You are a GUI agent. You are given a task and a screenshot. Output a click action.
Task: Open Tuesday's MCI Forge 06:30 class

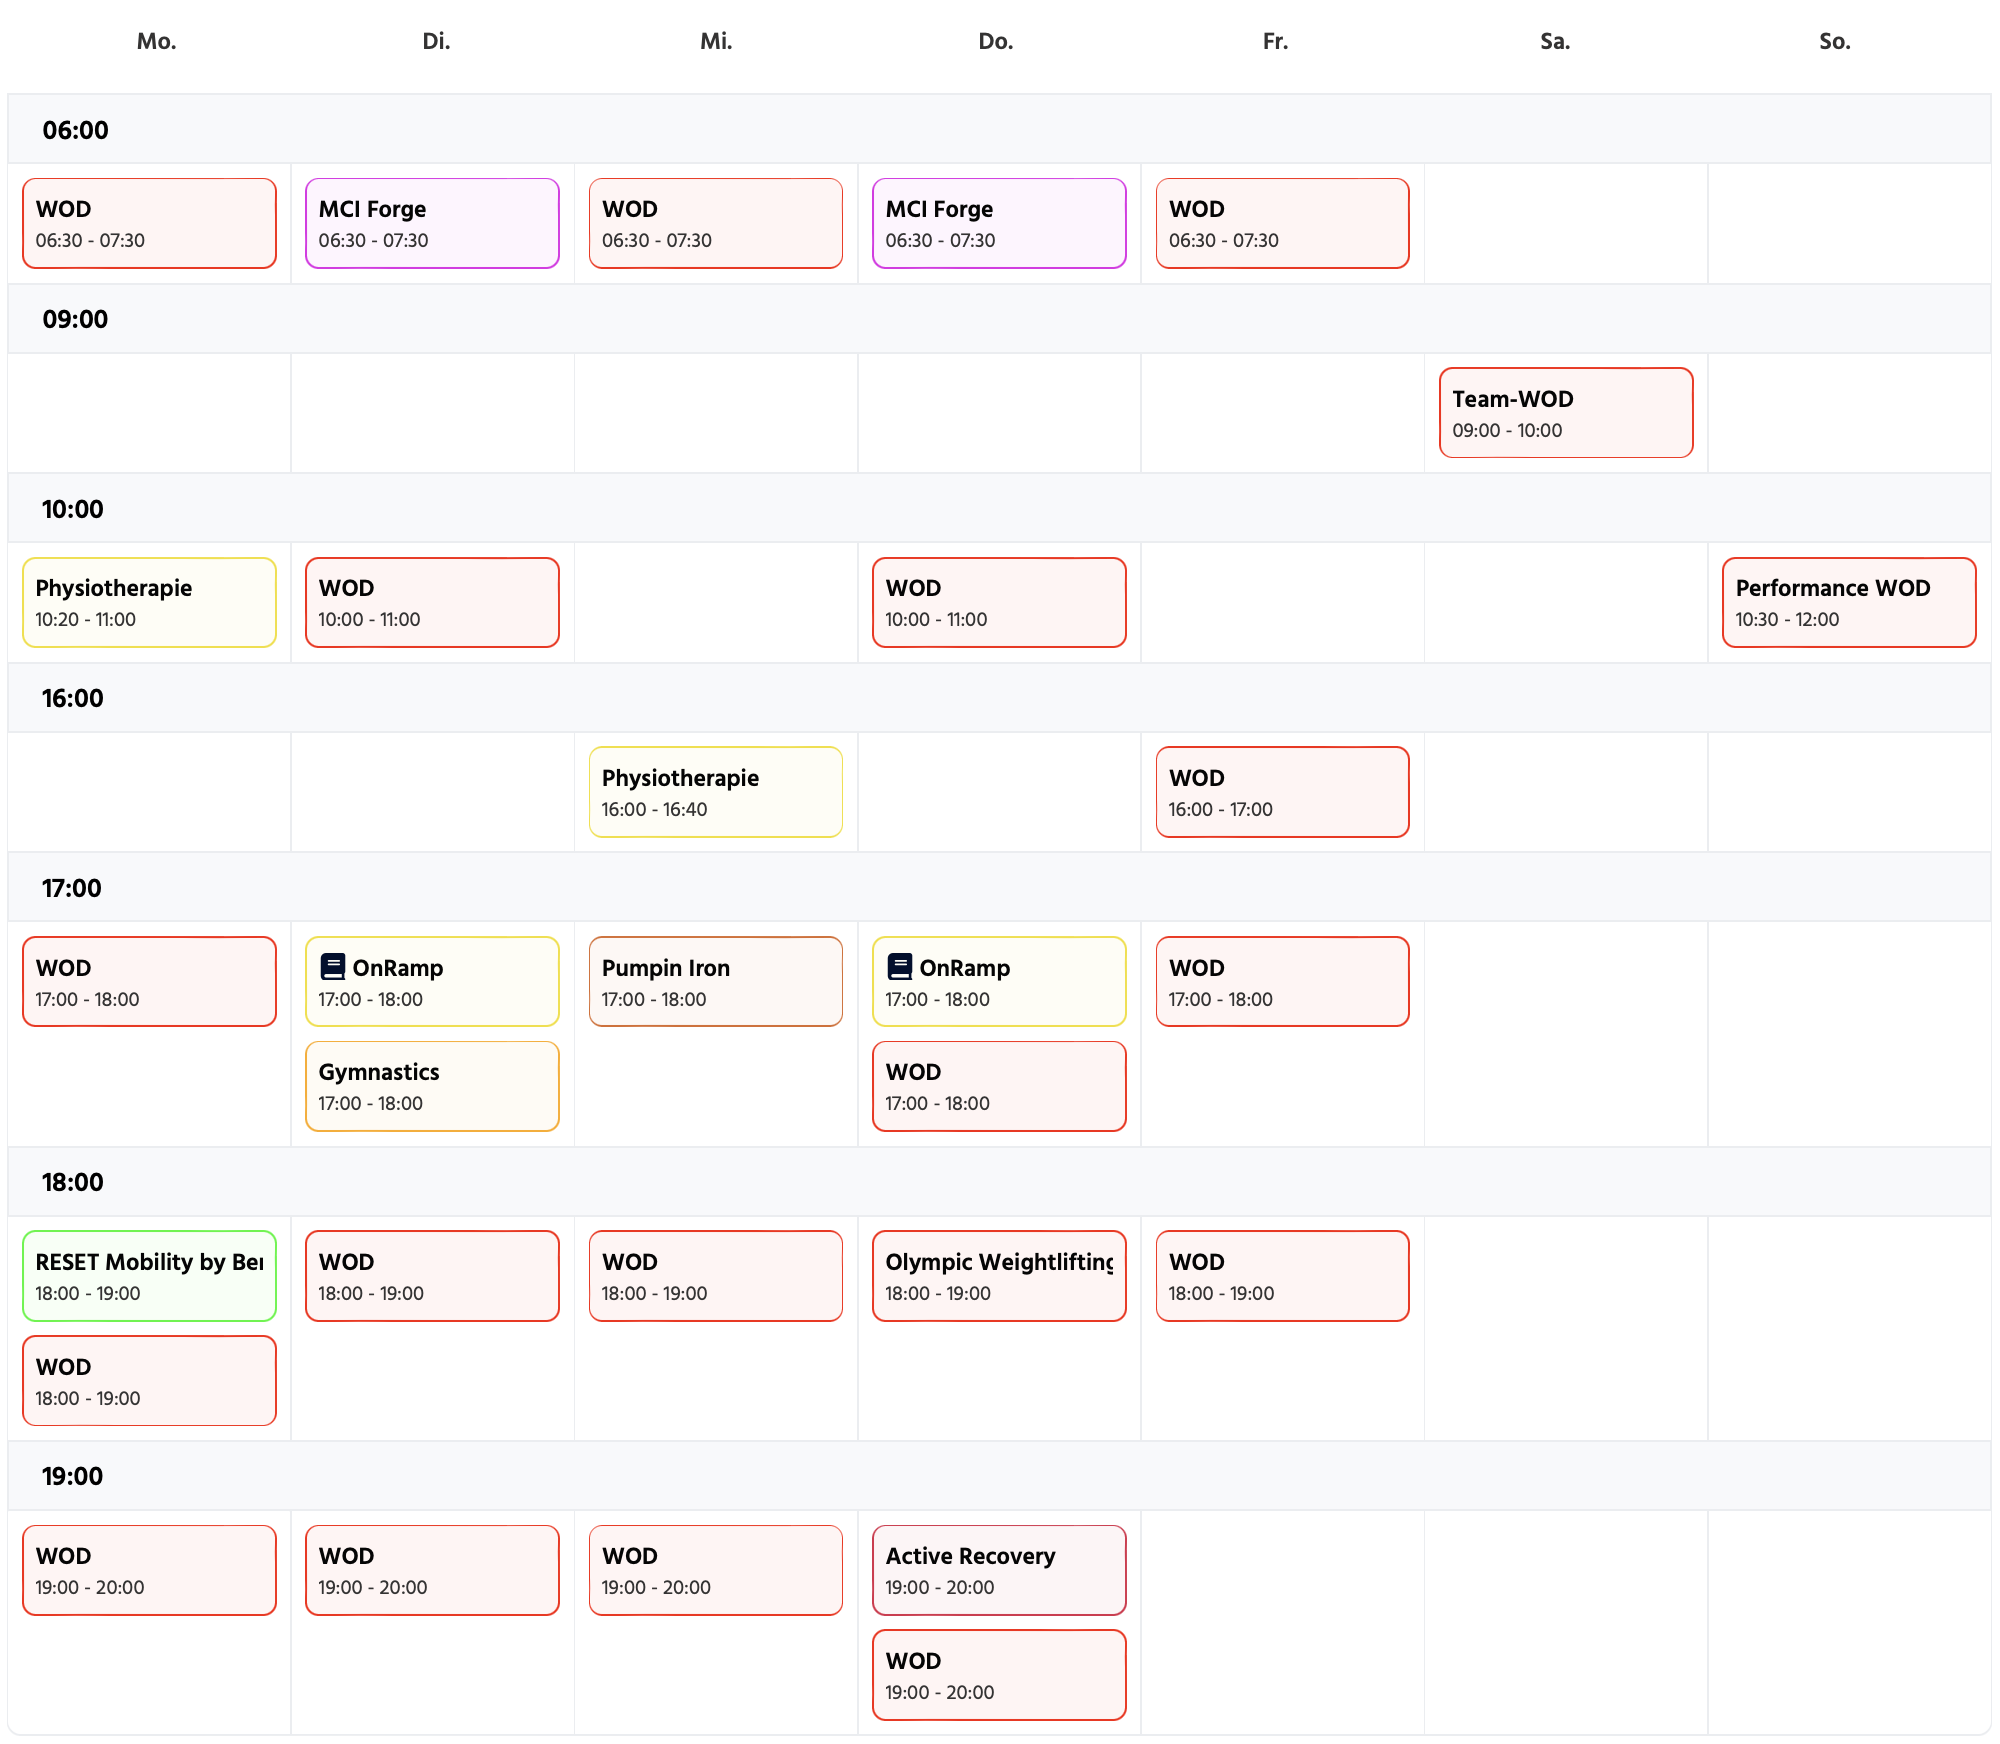[x=432, y=224]
